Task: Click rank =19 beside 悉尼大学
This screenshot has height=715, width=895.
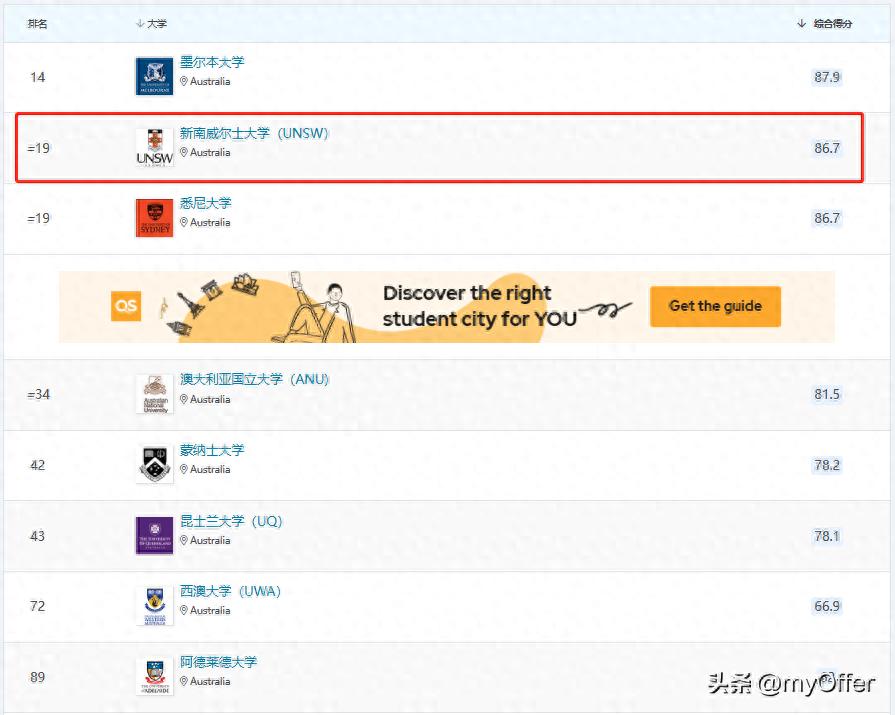Action: pyautogui.click(x=38, y=218)
